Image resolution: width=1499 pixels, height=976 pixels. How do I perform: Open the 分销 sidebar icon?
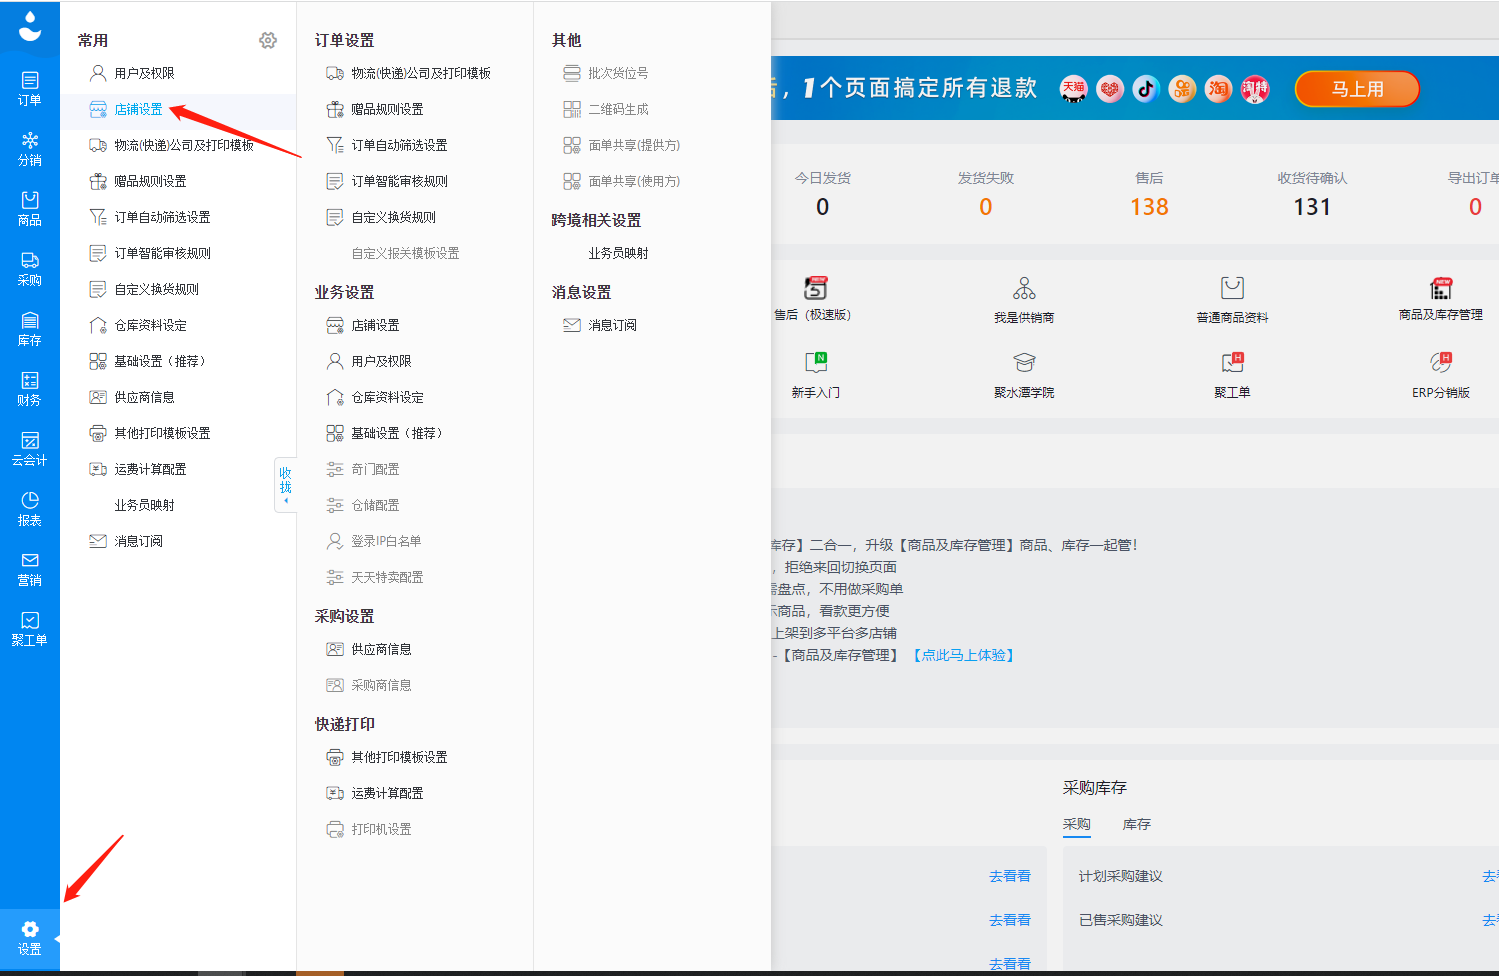coord(30,148)
